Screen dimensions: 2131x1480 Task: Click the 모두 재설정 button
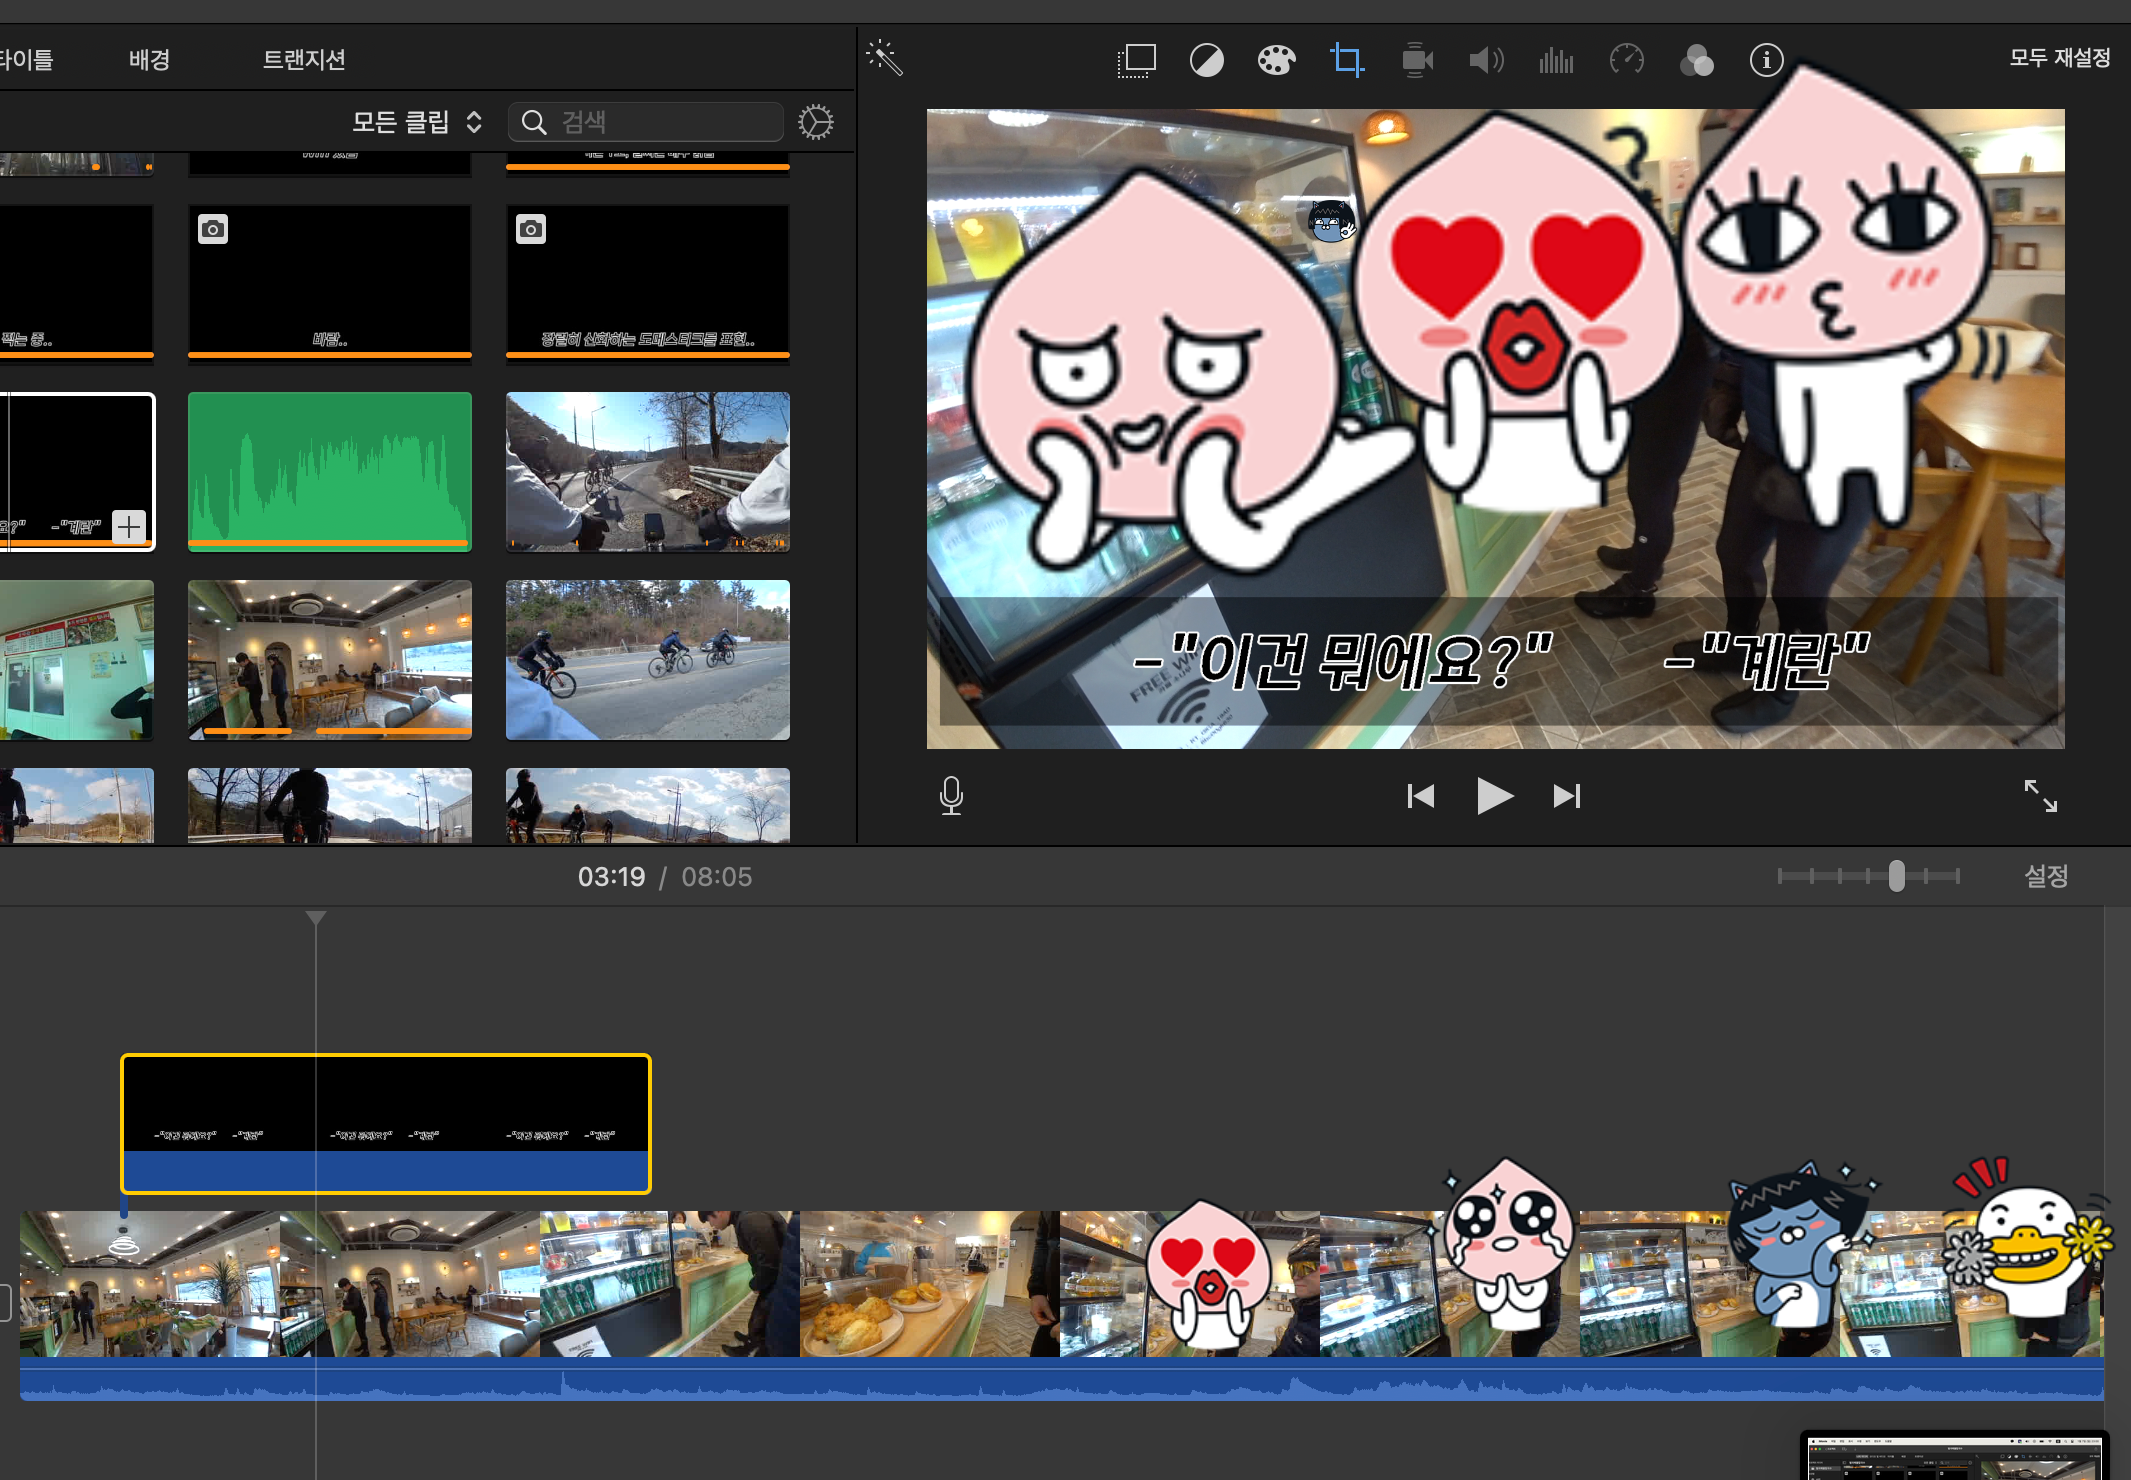[2059, 58]
